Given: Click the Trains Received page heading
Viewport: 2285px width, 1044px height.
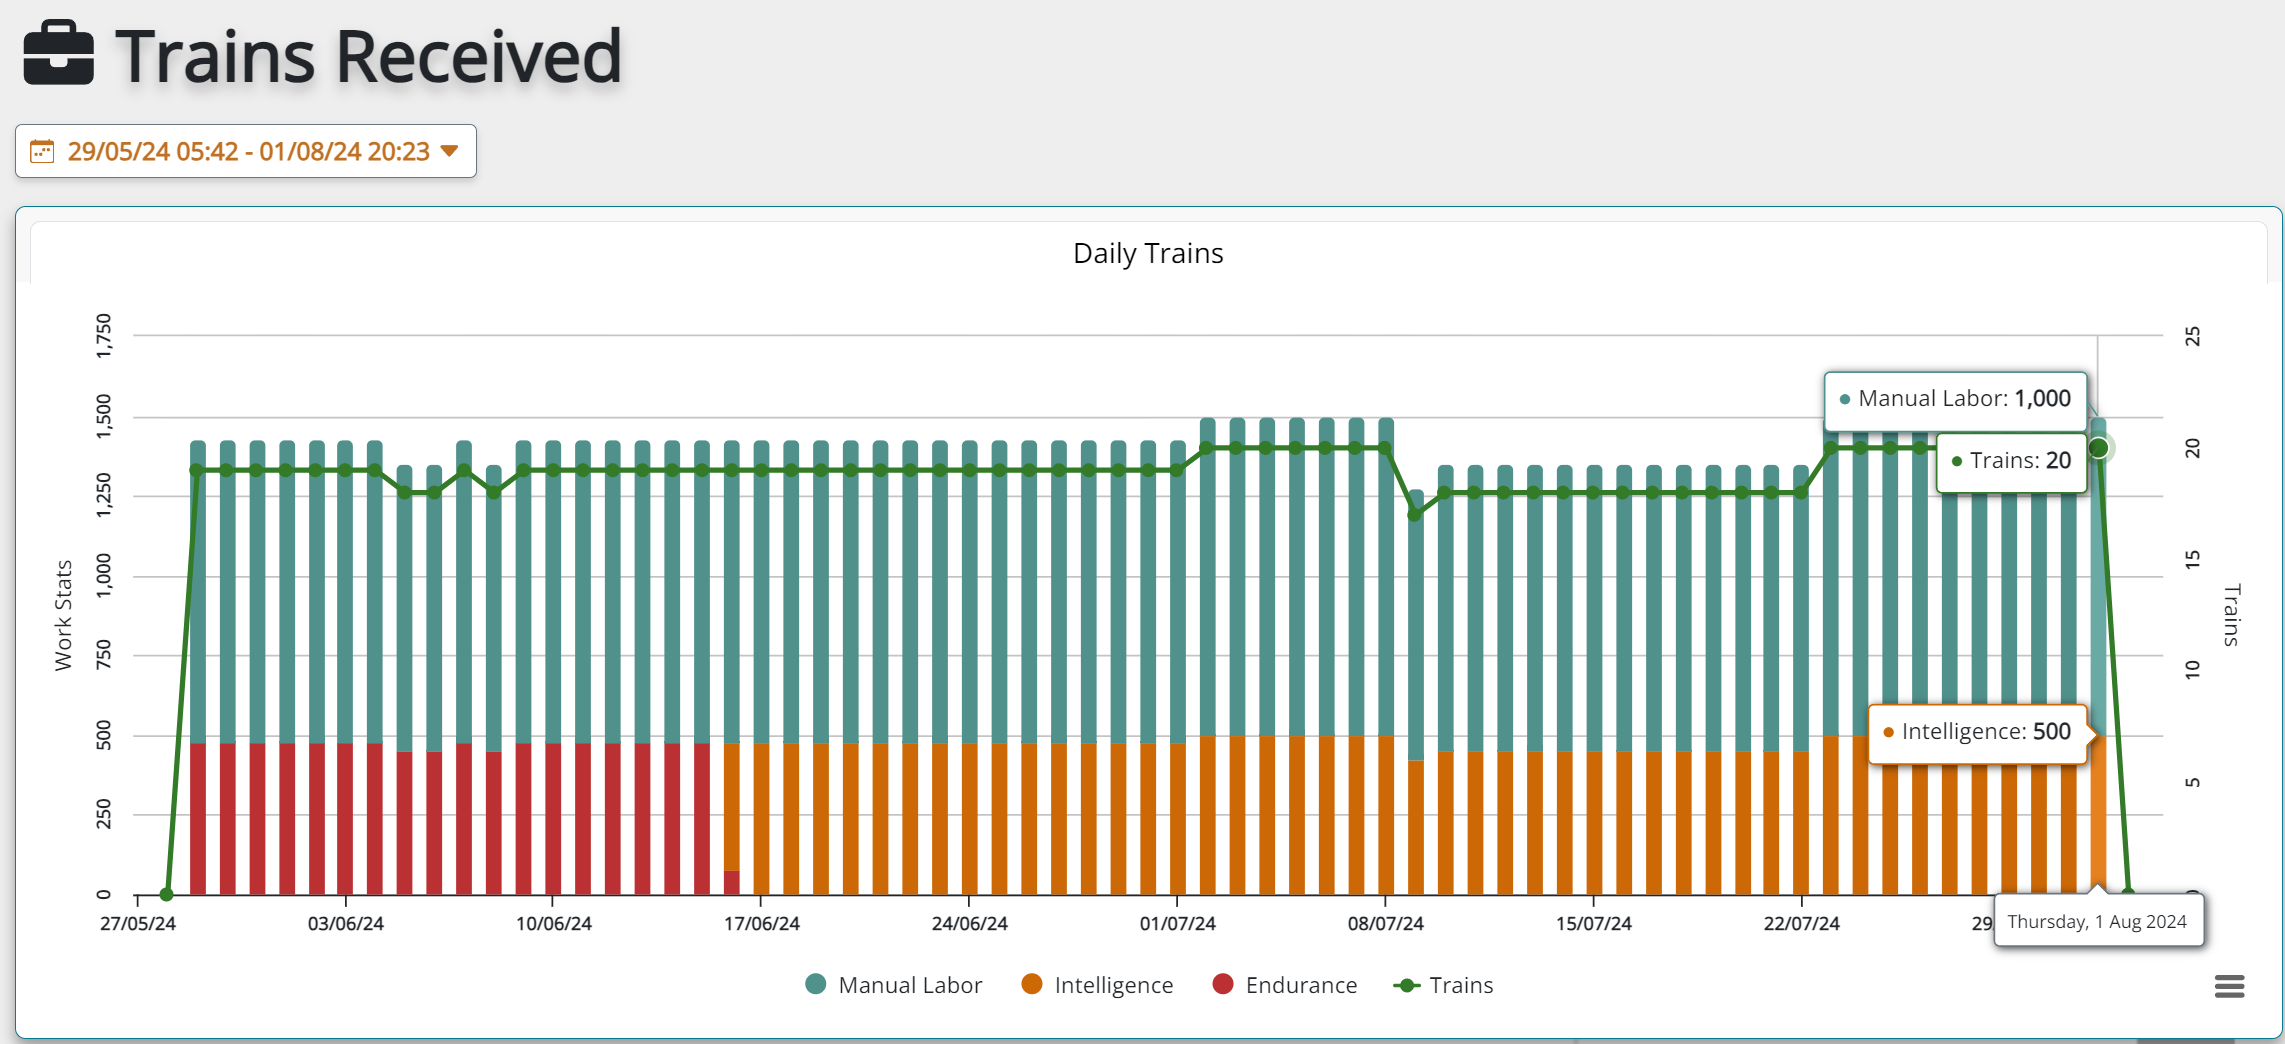Looking at the screenshot, I should (368, 56).
